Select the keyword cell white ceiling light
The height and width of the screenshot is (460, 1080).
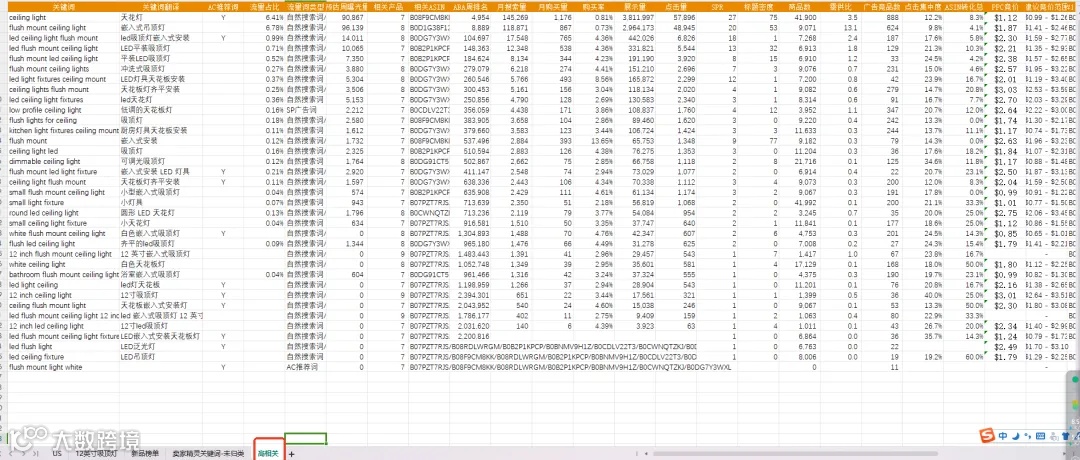(63, 264)
